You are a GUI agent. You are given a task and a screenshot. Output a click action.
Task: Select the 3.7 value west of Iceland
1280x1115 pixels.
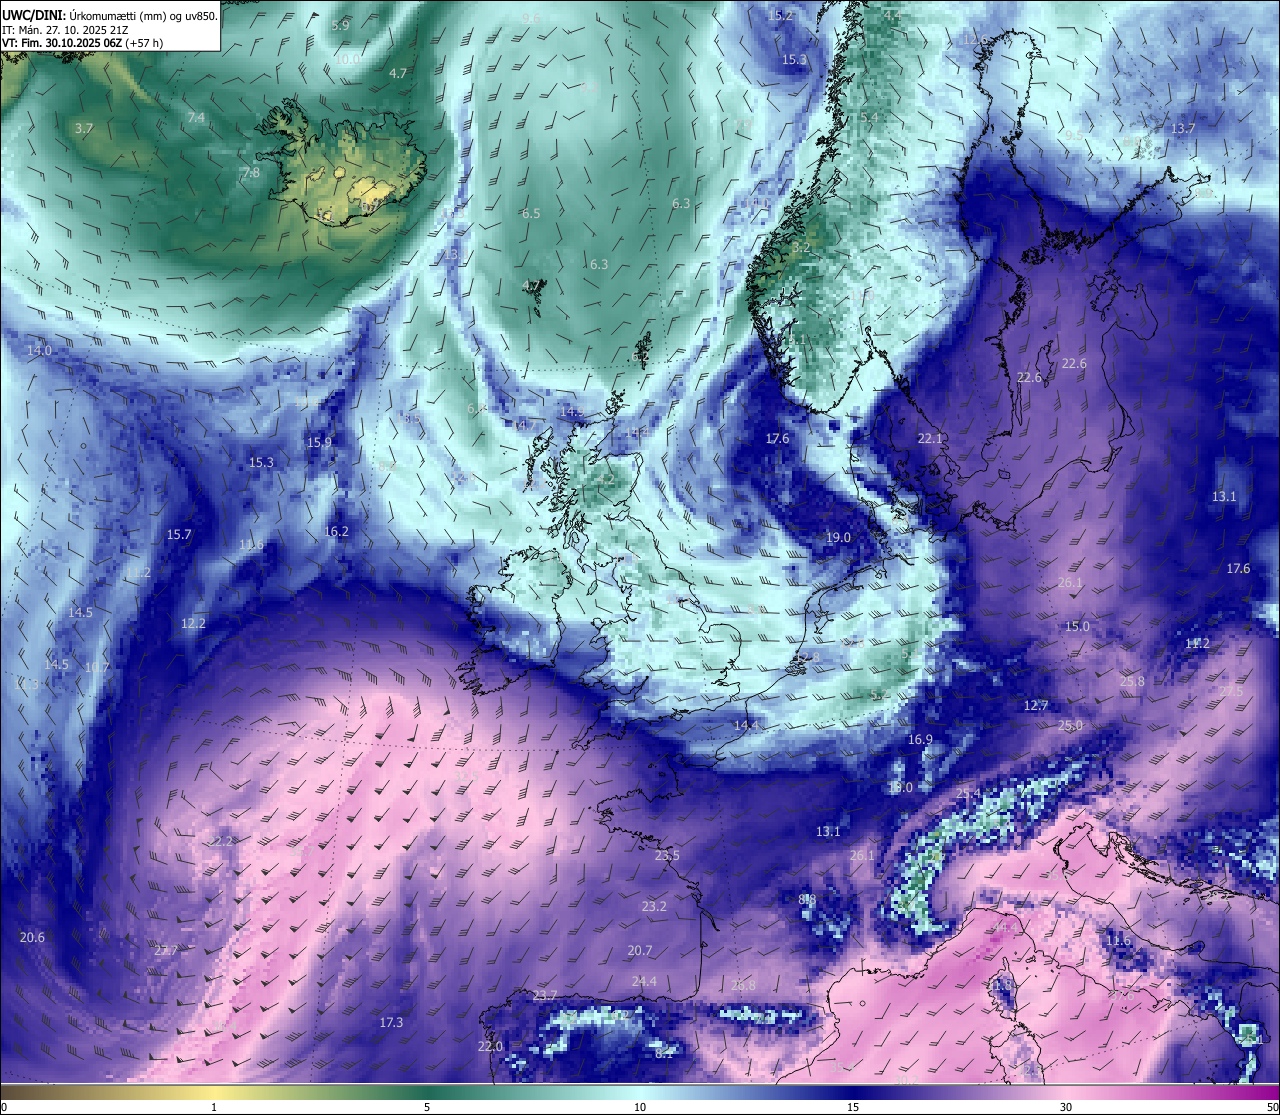84,128
